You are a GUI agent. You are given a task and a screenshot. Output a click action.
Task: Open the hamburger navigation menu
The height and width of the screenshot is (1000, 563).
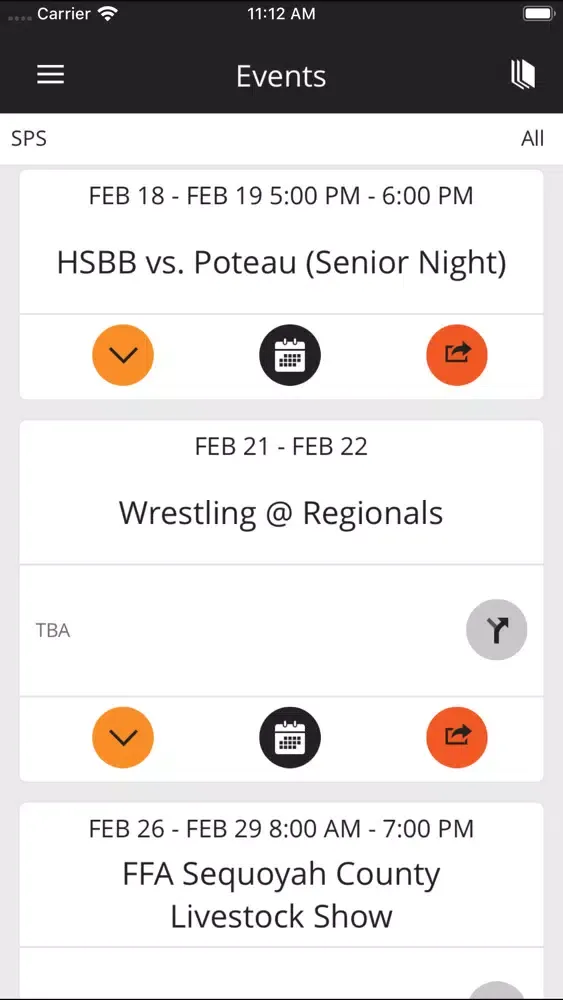[x=50, y=75]
